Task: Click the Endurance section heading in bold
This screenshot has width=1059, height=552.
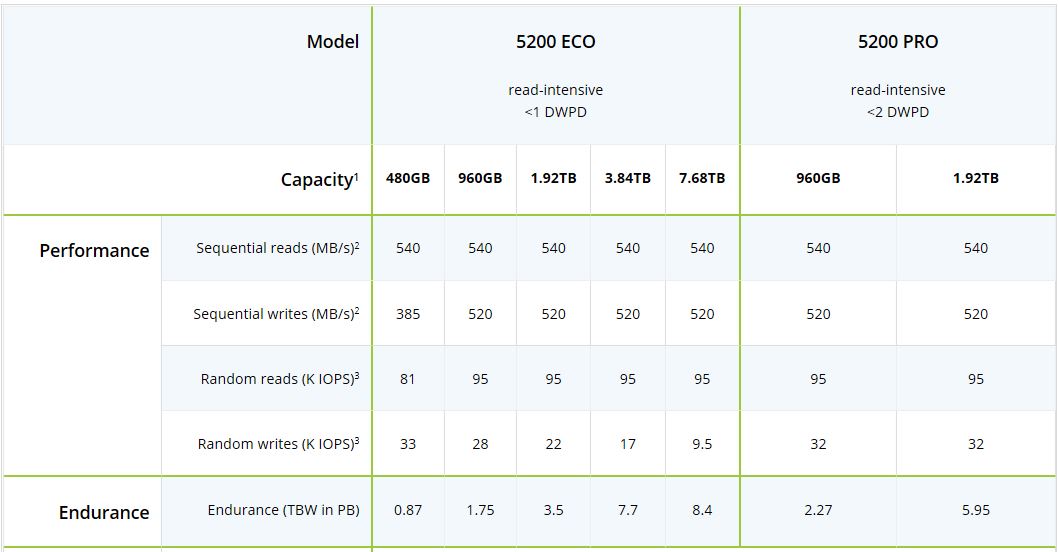Action: pos(104,513)
